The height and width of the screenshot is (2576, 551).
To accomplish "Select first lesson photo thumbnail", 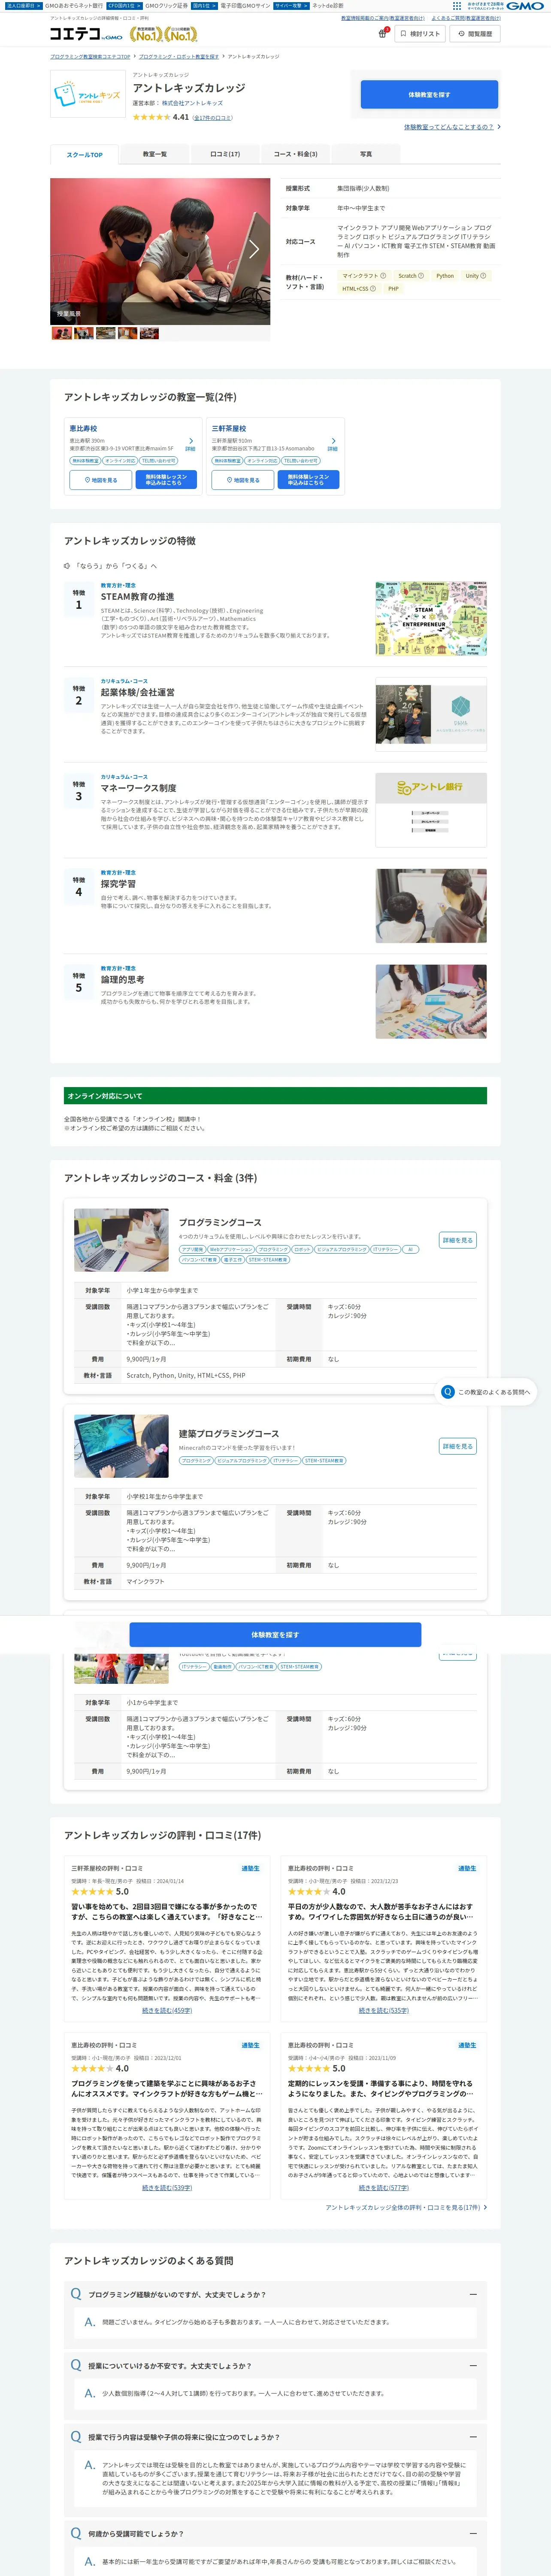I will 61,333.
